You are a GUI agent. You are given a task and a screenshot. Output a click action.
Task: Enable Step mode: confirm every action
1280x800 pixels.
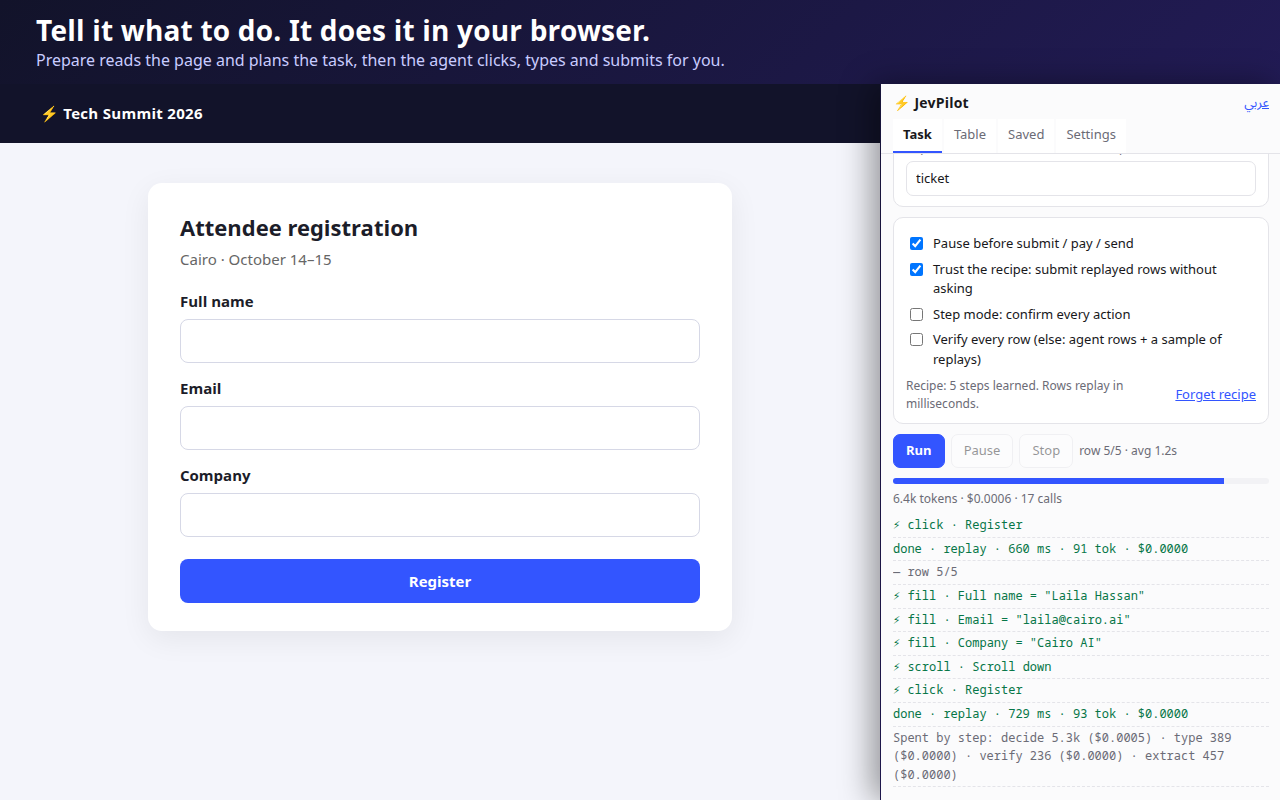click(x=916, y=315)
